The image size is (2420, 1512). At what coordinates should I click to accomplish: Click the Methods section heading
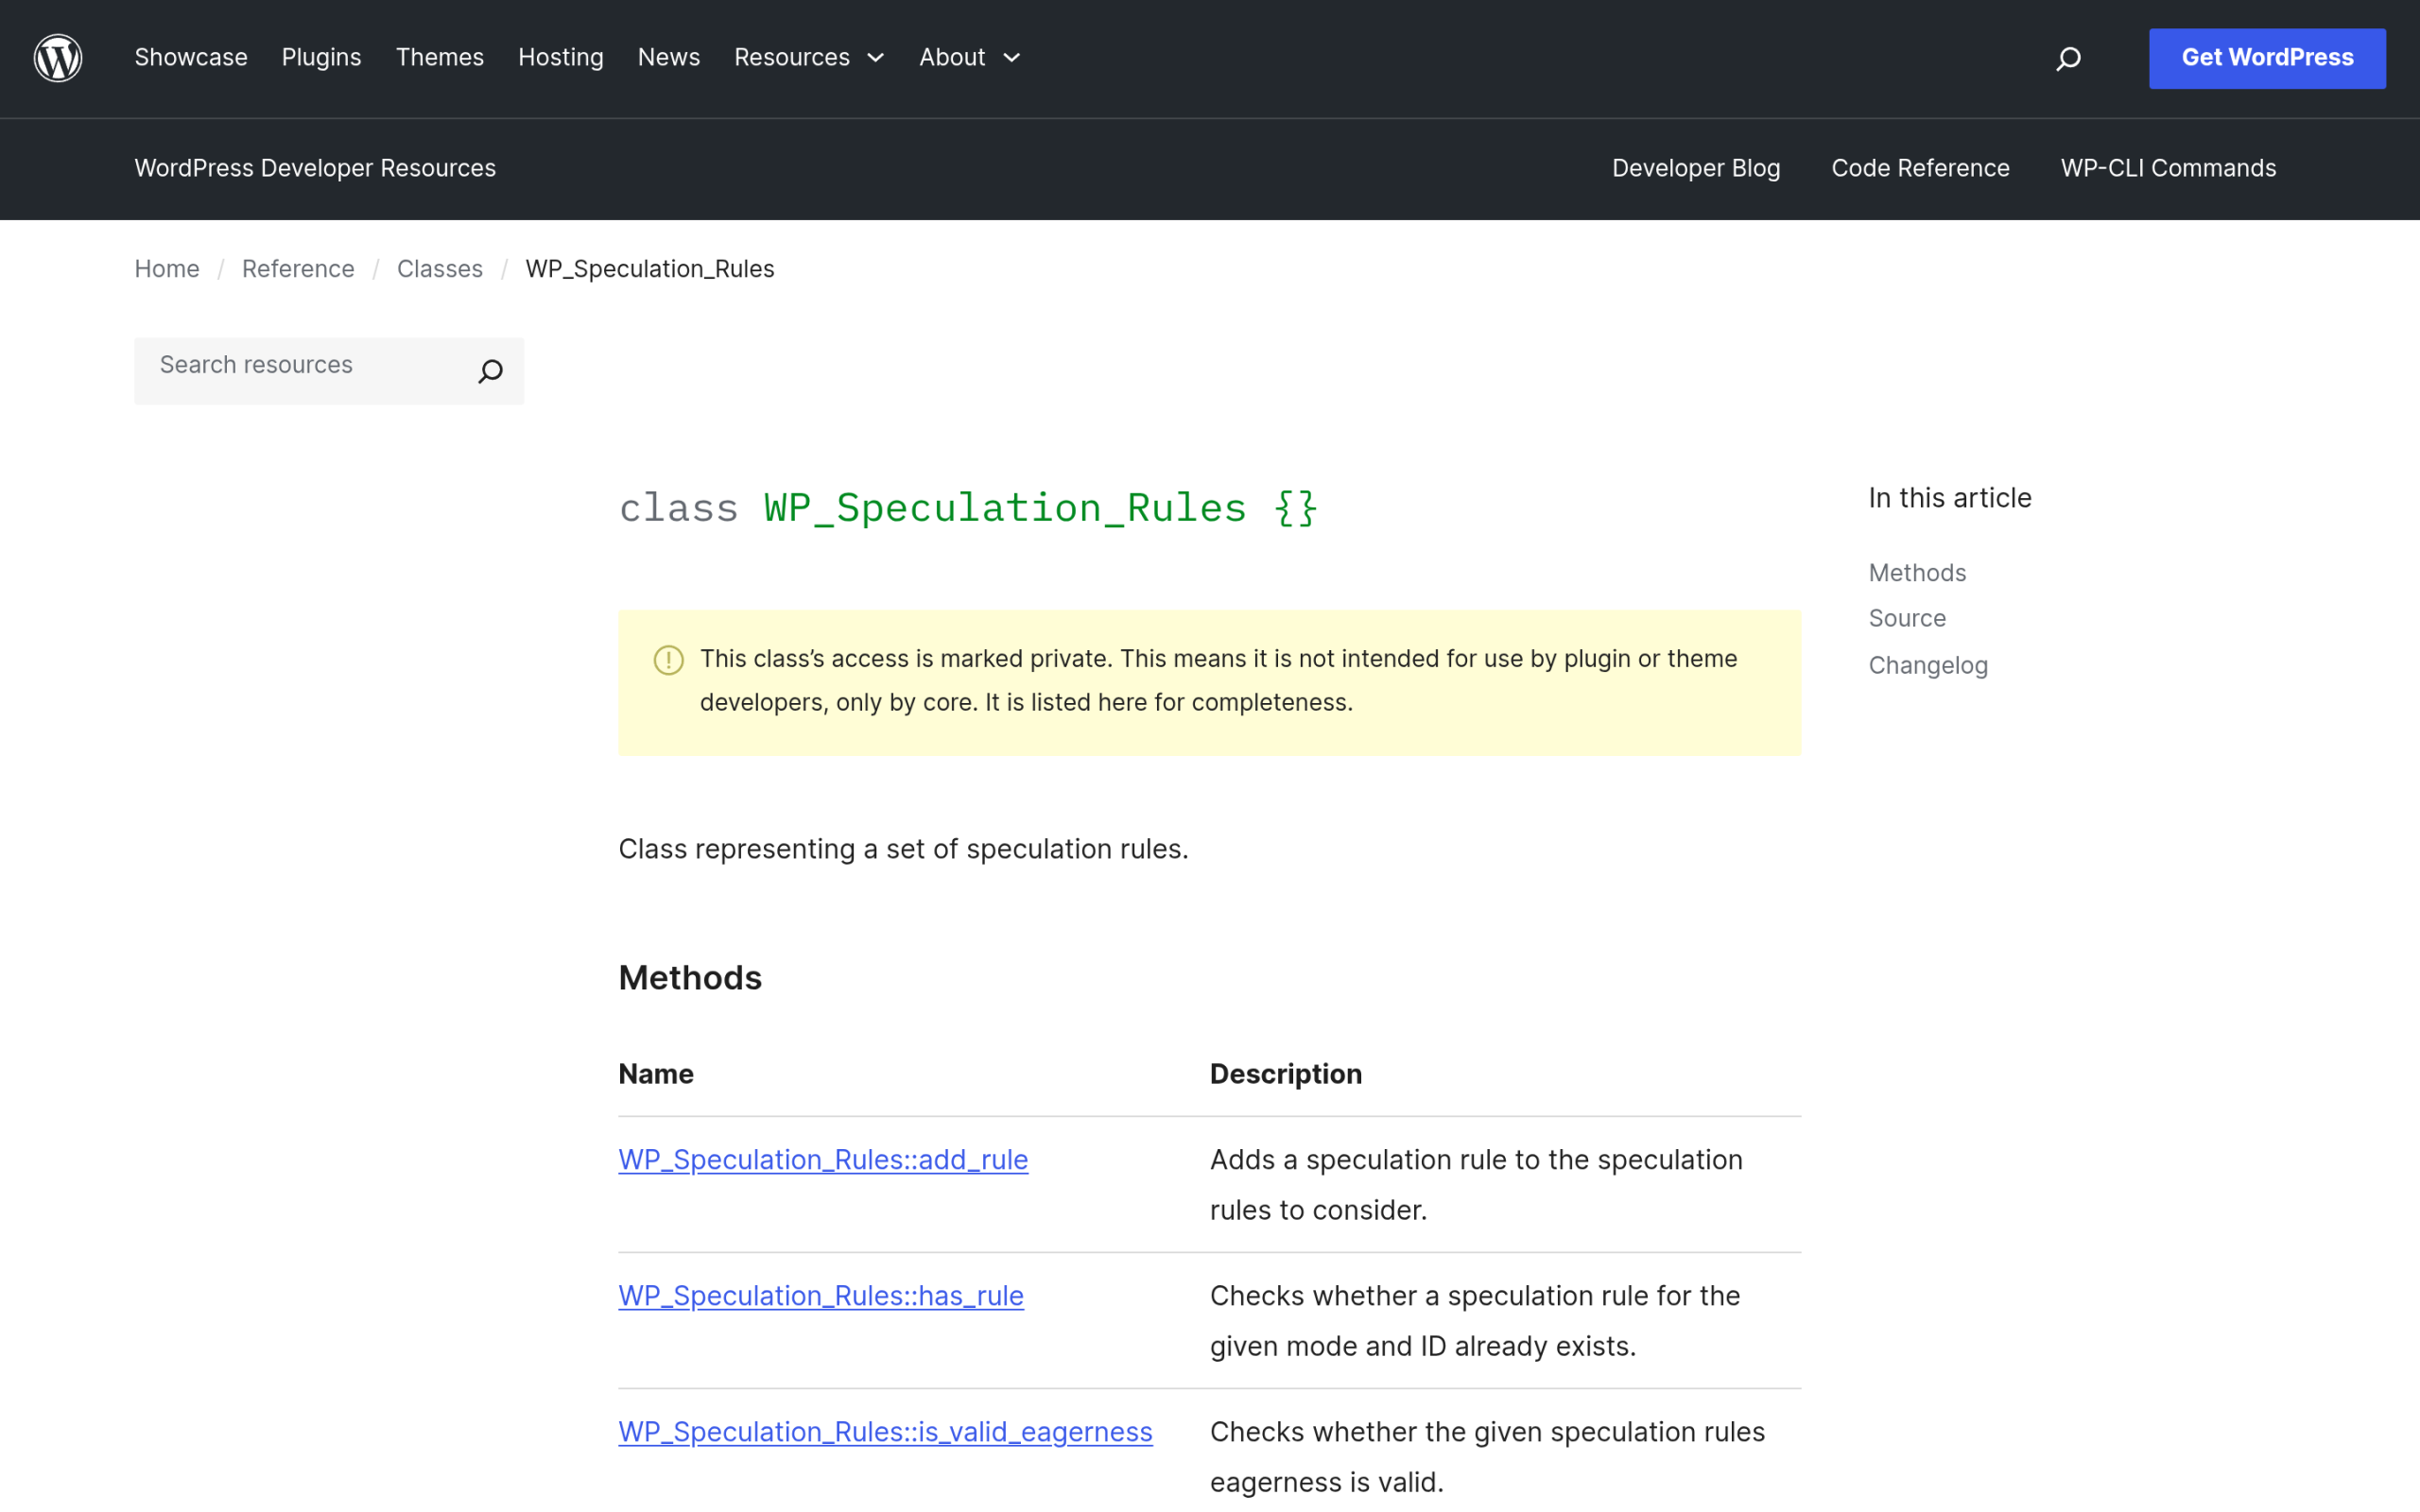point(690,978)
